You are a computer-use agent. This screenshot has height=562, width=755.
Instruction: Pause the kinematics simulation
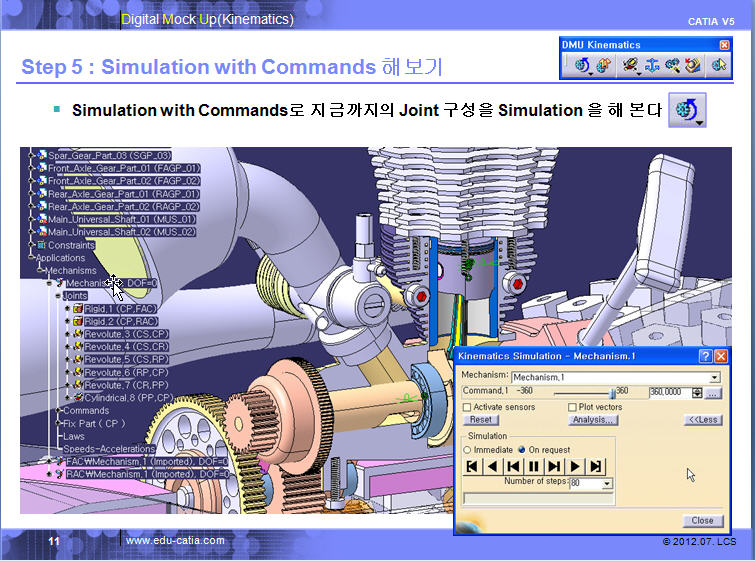pos(534,466)
